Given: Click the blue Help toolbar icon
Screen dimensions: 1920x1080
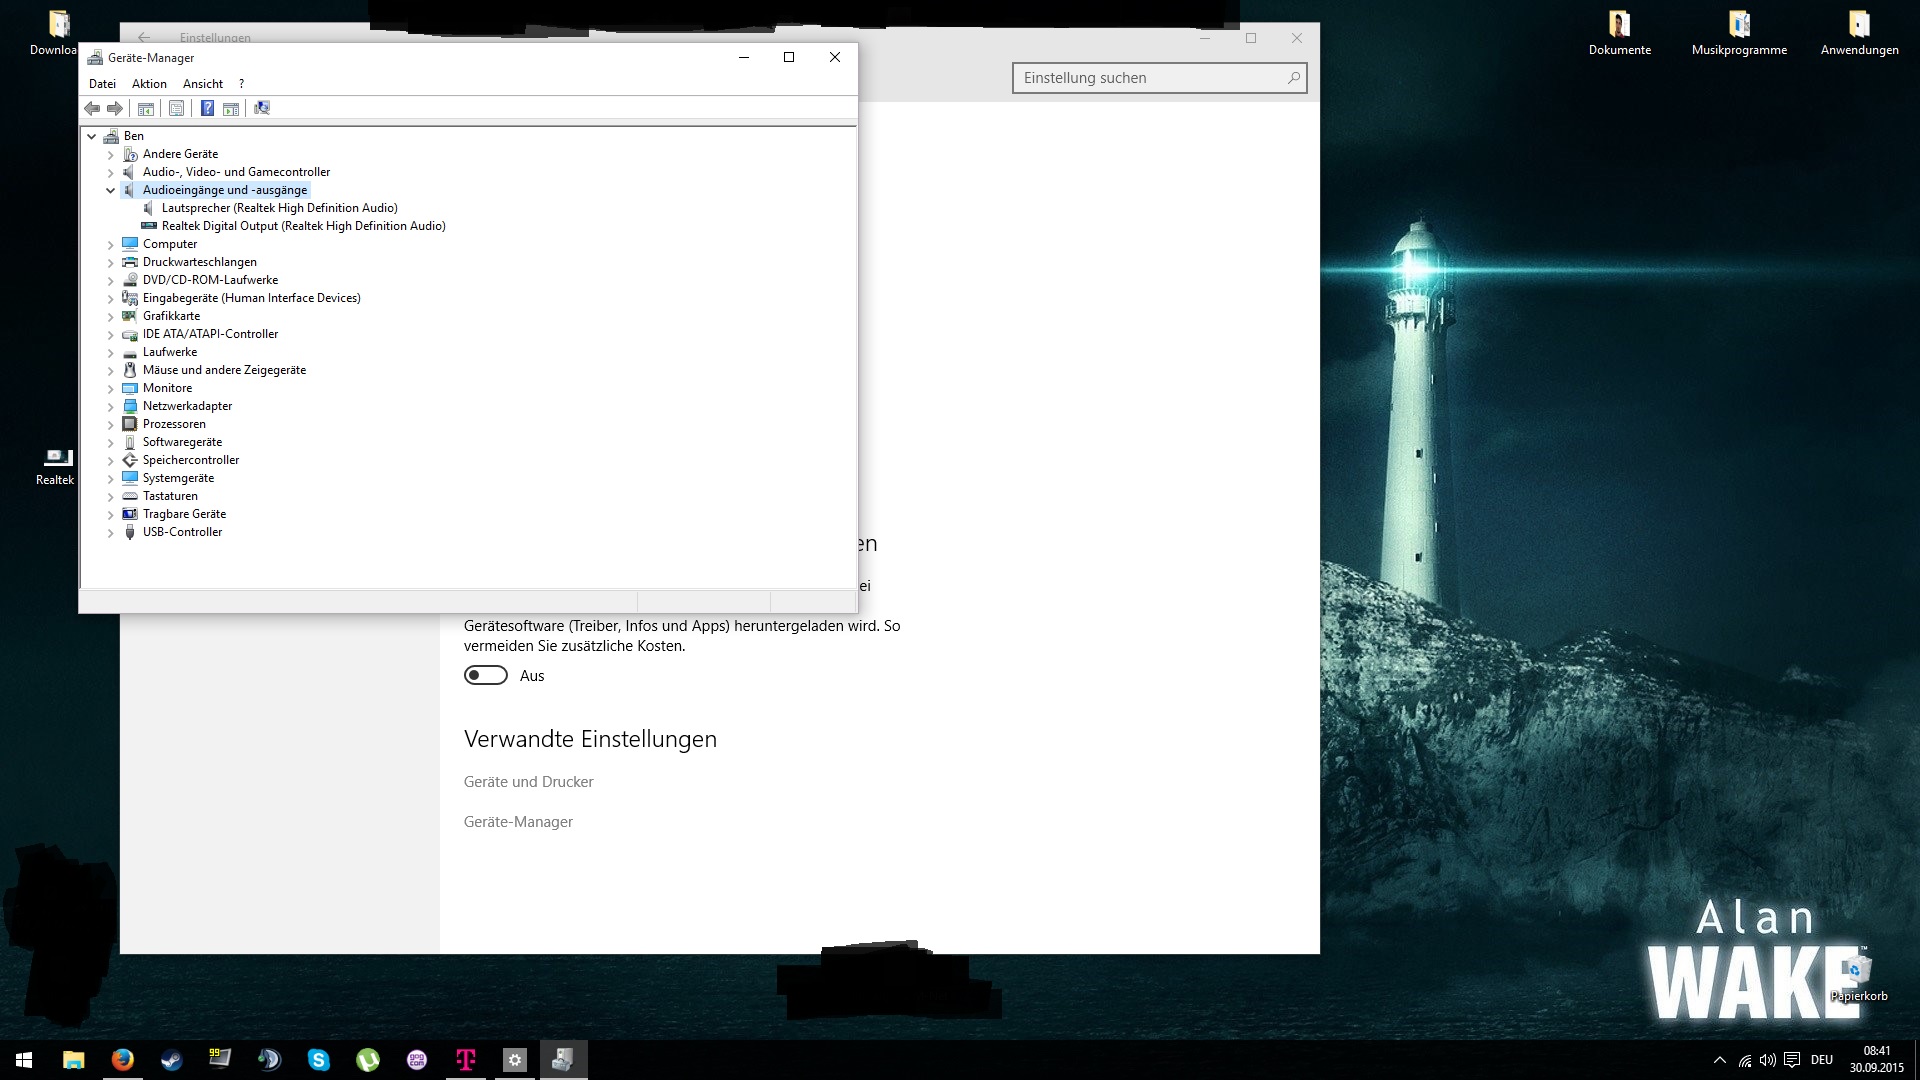Looking at the screenshot, I should [x=207, y=108].
